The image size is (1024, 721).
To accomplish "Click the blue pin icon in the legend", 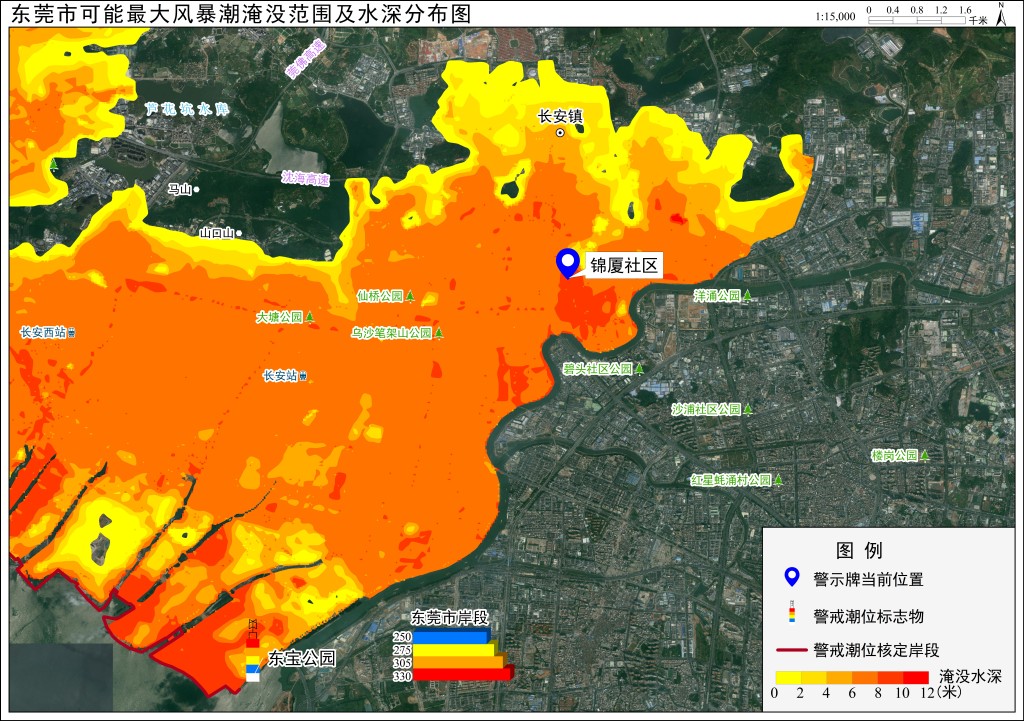I will [792, 577].
